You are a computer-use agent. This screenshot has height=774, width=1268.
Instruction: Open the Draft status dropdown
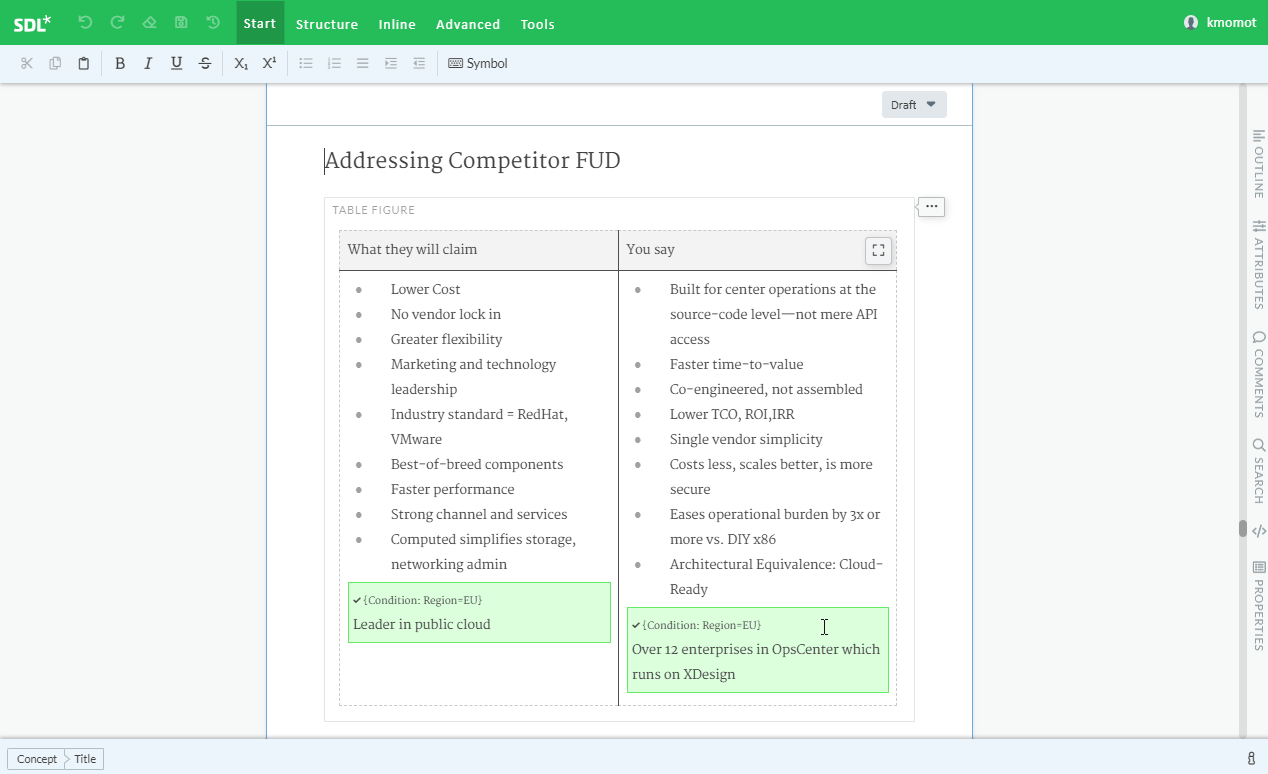pos(914,104)
